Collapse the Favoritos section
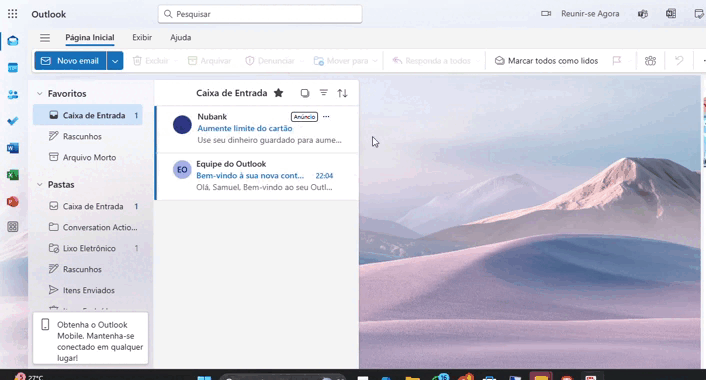Image resolution: width=706 pixels, height=380 pixels. pyautogui.click(x=40, y=94)
